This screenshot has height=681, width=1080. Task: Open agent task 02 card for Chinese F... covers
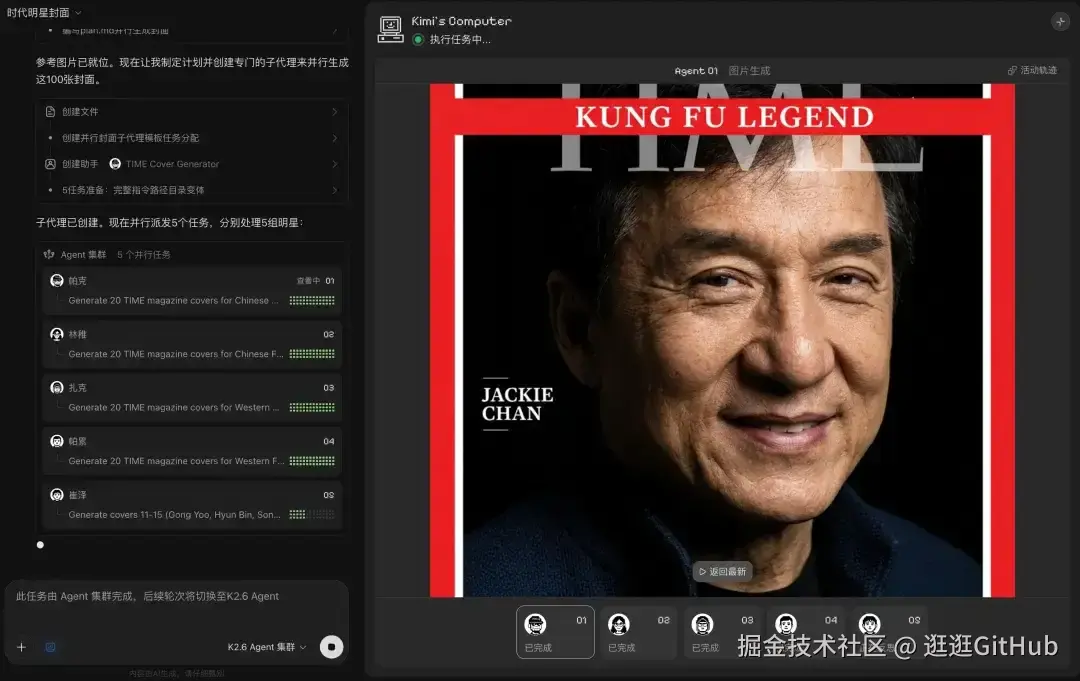point(192,344)
